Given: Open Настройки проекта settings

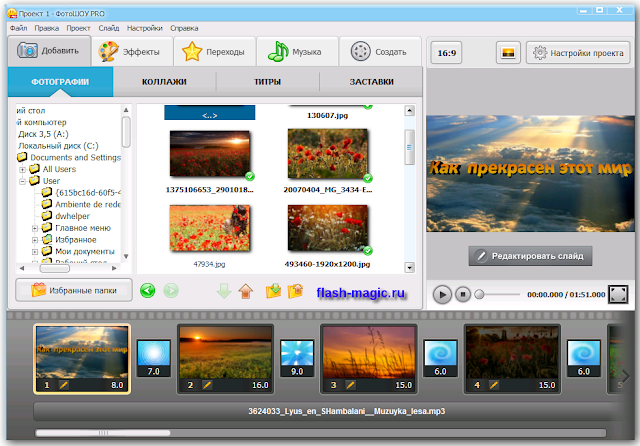Looking at the screenshot, I should click(x=578, y=53).
